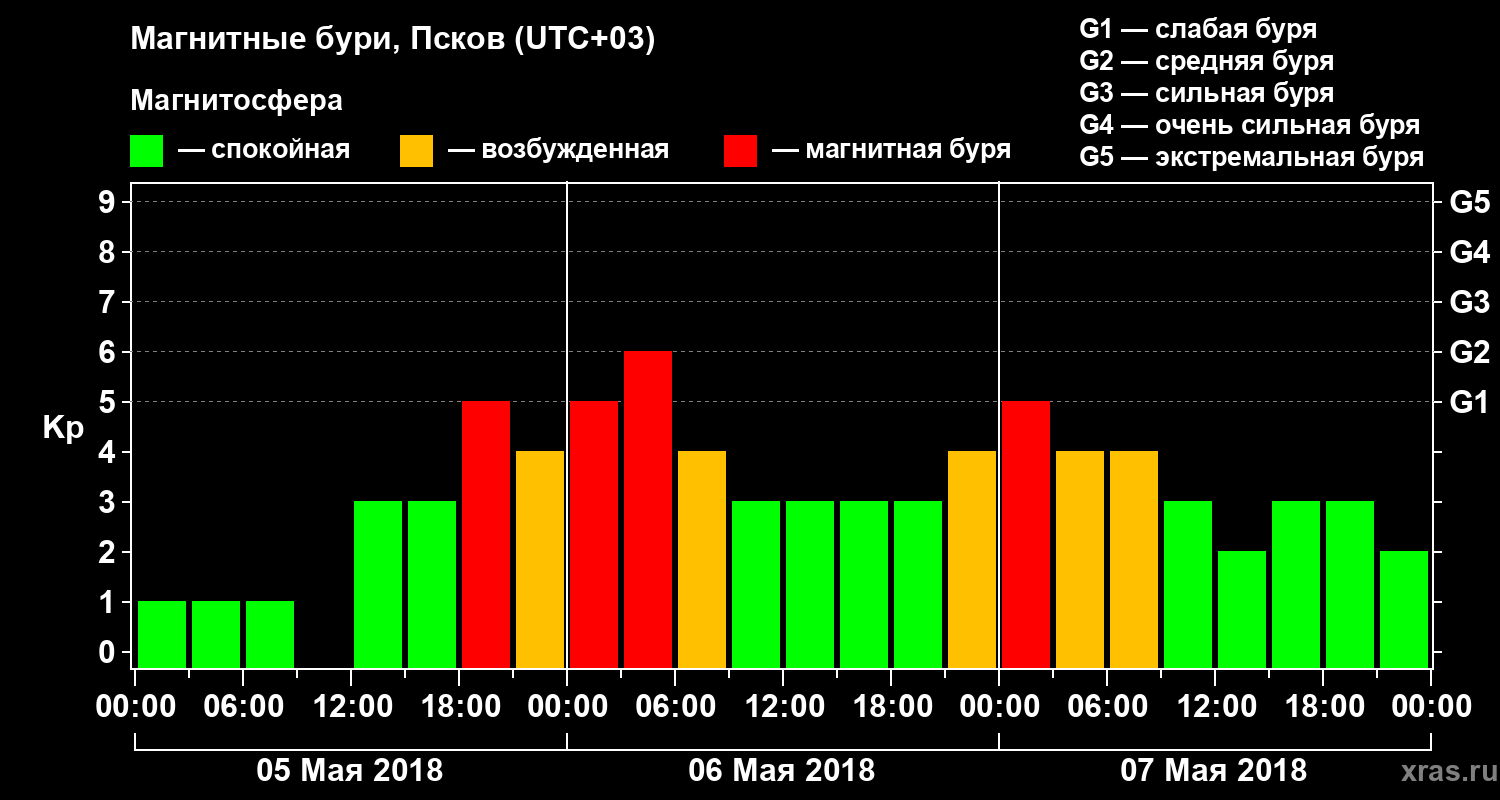Image resolution: width=1500 pixels, height=800 pixels.
Task: Click the G3 label on right axis
Action: tap(1469, 302)
